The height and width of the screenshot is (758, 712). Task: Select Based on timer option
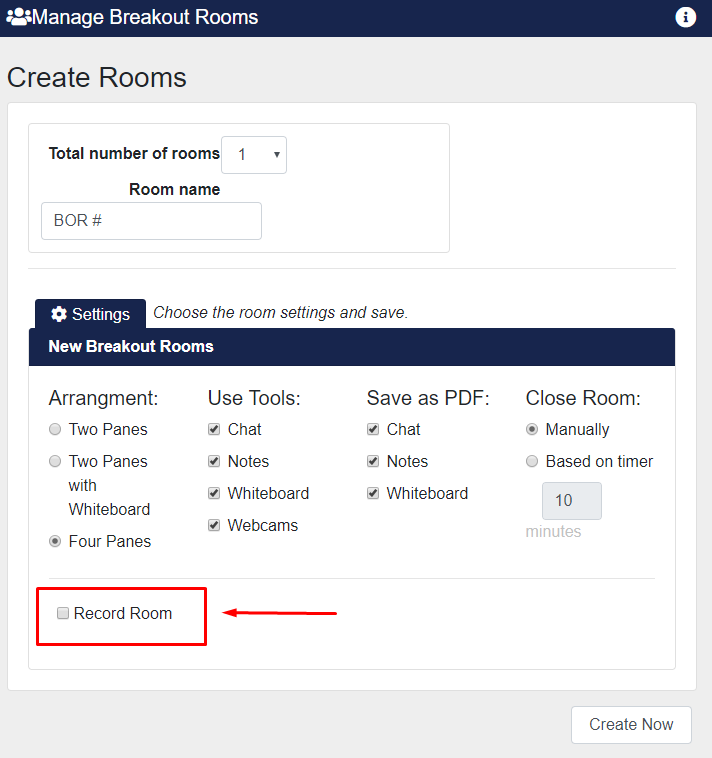[532, 462]
